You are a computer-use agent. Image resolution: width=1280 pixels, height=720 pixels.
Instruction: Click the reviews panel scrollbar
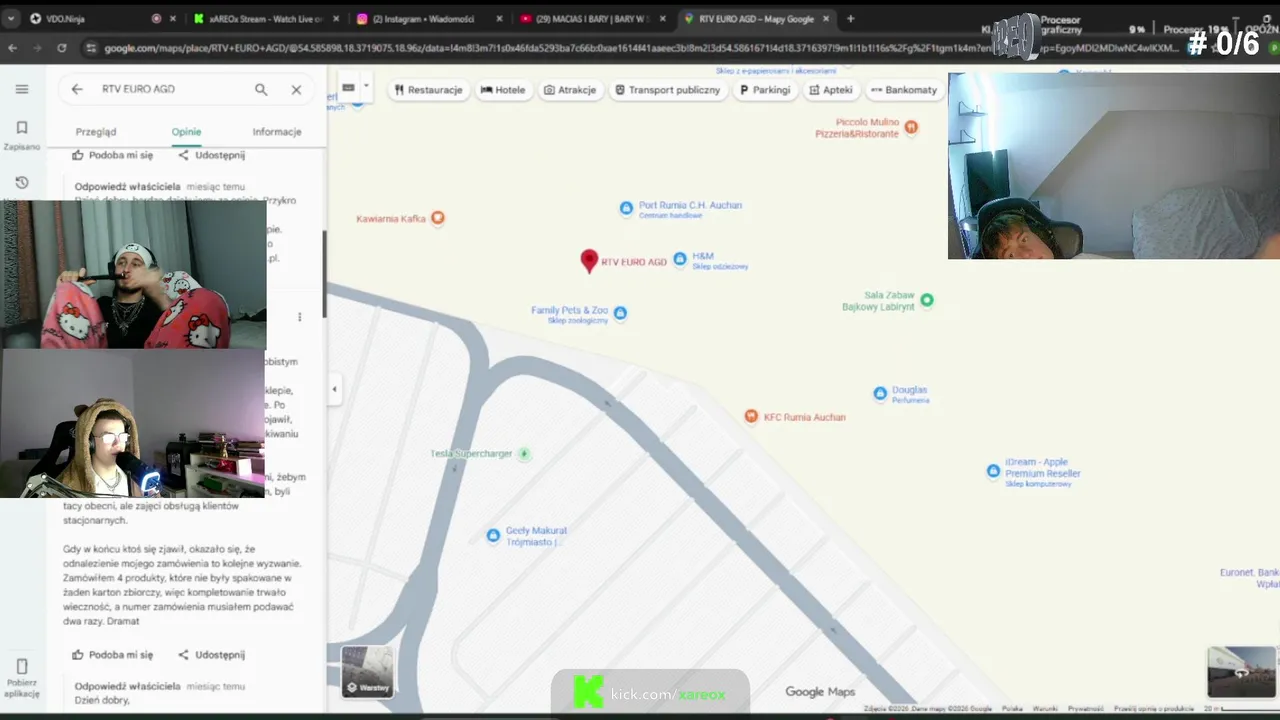323,275
